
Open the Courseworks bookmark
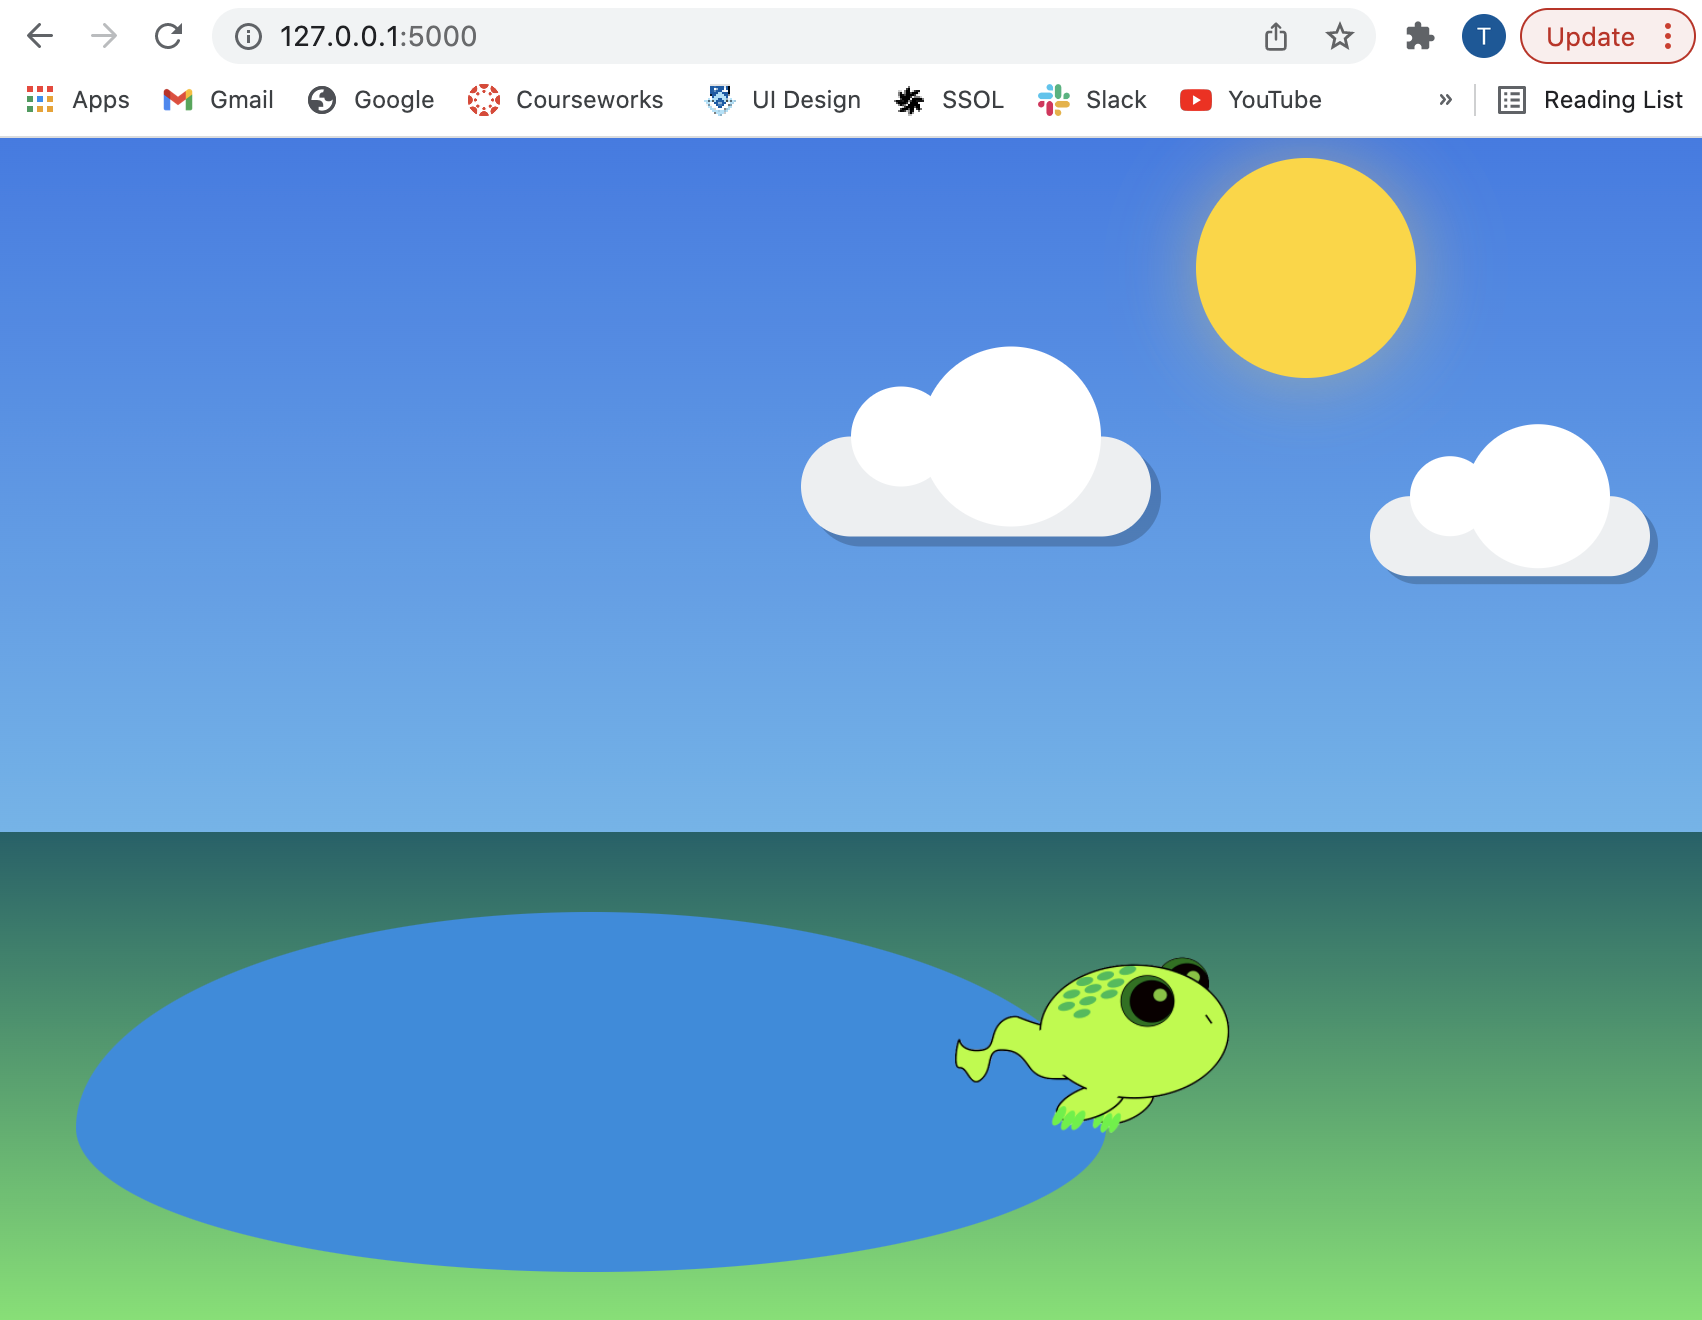[566, 100]
